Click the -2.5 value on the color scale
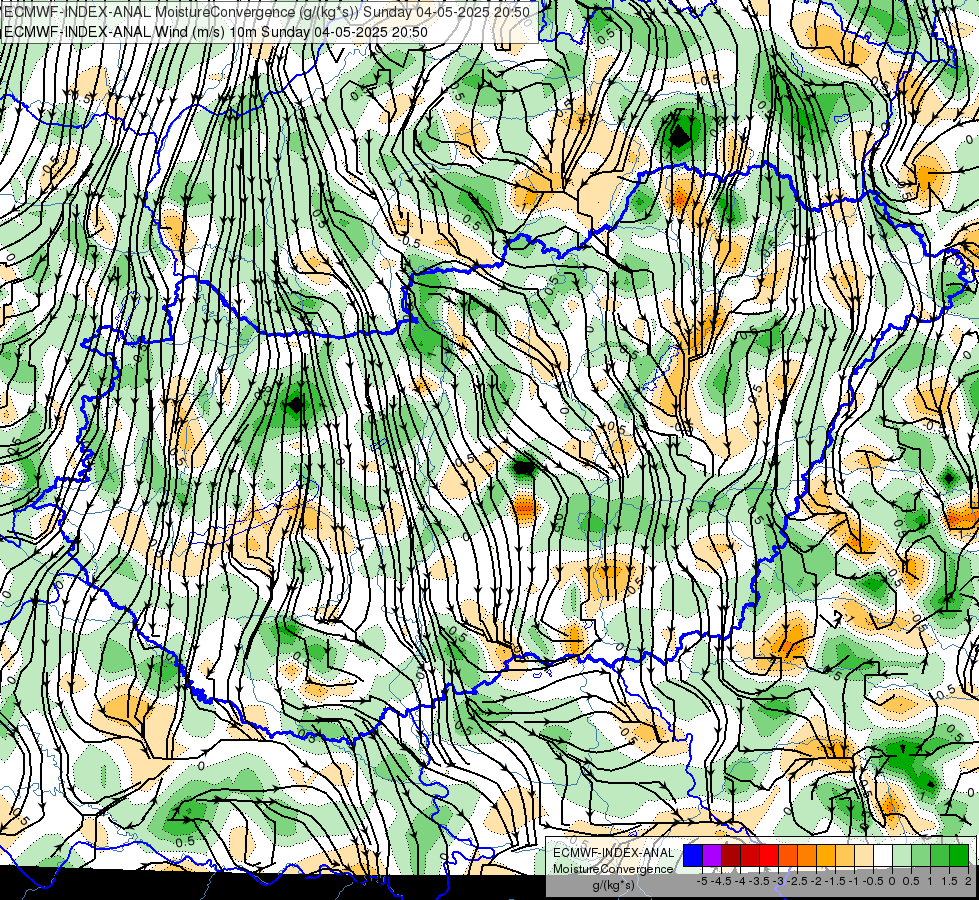979x900 pixels. [x=797, y=881]
